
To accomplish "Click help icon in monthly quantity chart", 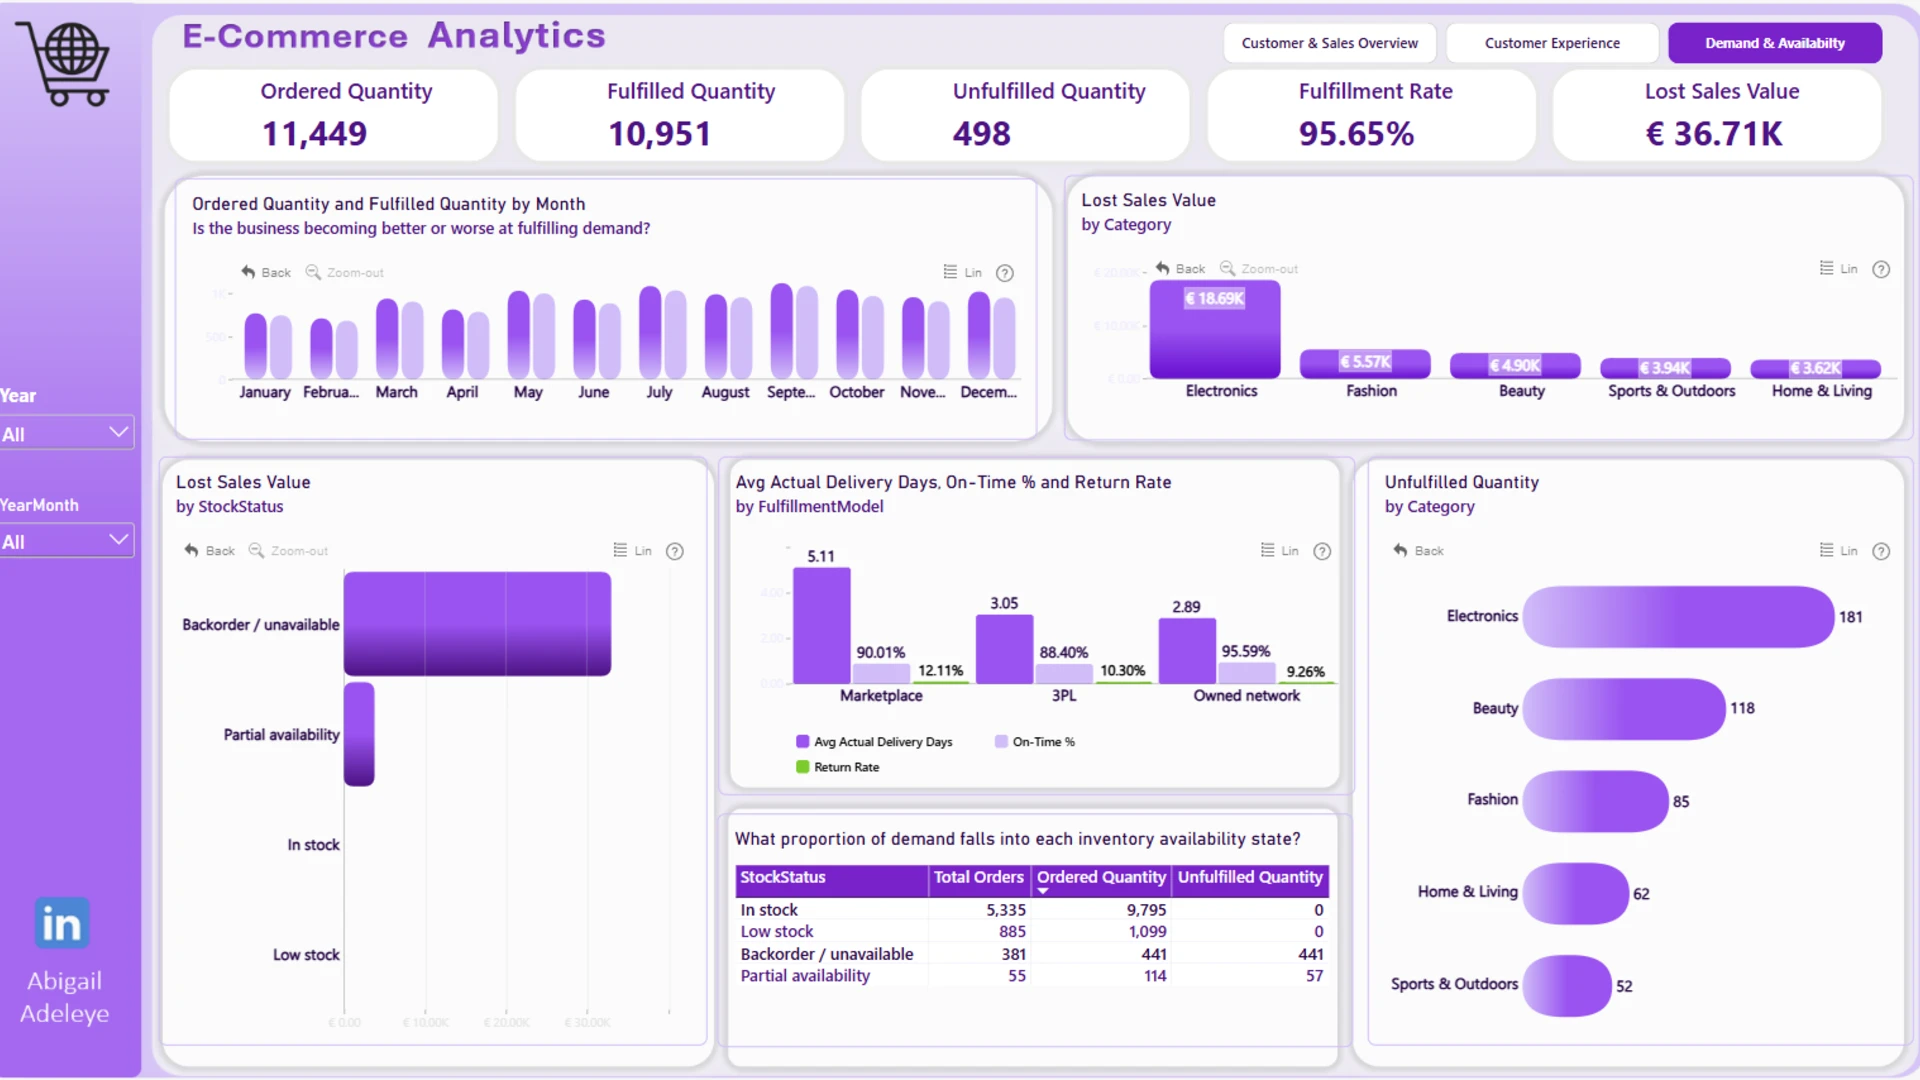I will (1005, 273).
